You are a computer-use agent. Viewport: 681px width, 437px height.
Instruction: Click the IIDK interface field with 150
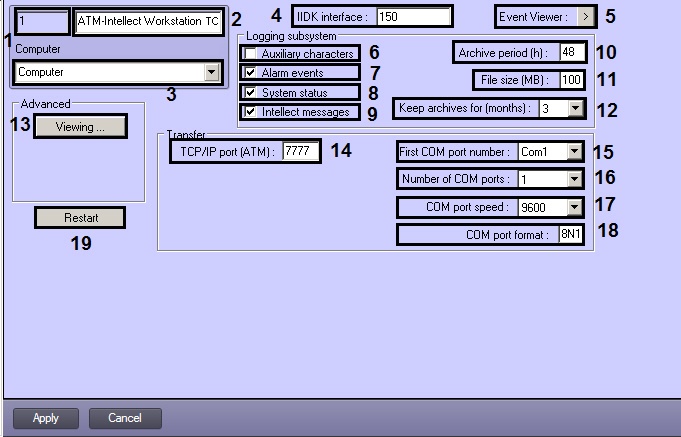413,17
